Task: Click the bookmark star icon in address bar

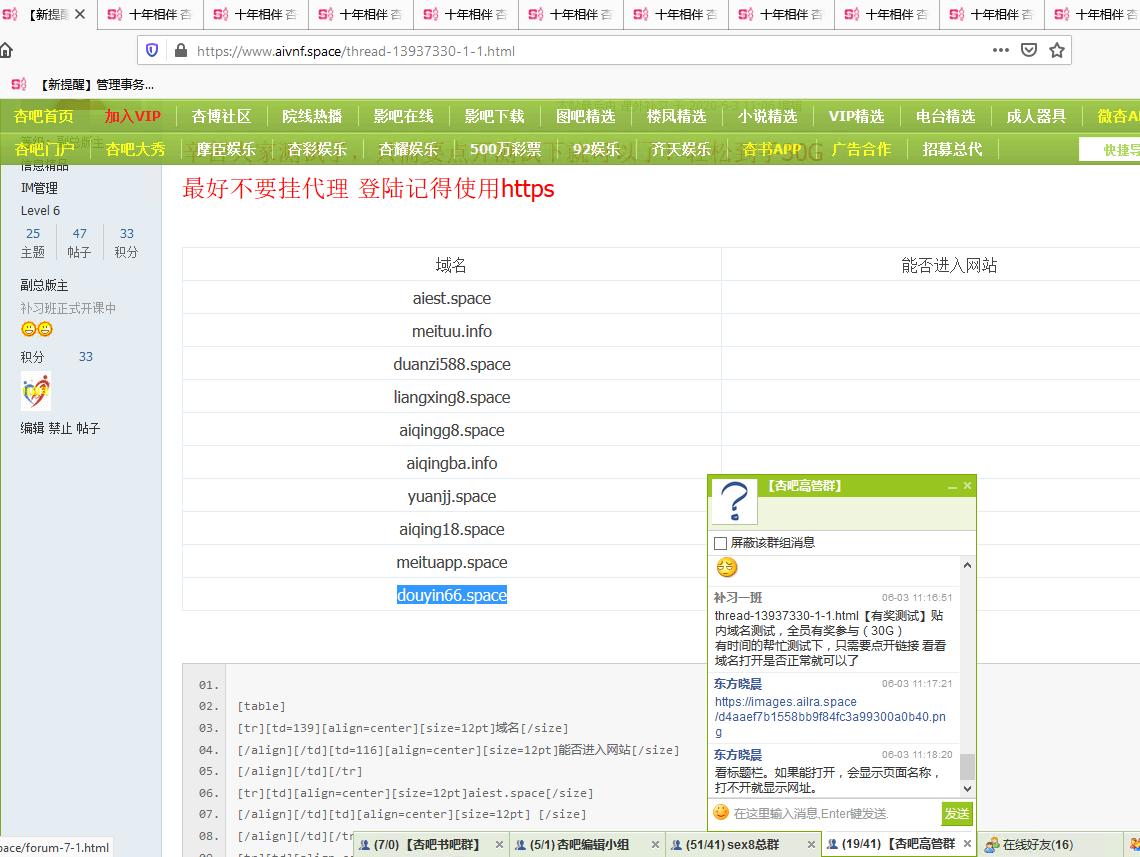Action: (x=1056, y=50)
